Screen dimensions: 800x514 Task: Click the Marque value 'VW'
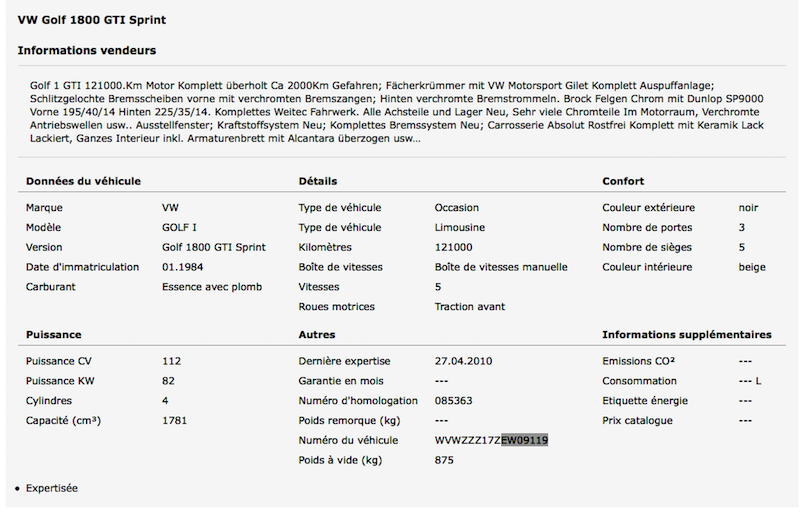pos(170,208)
